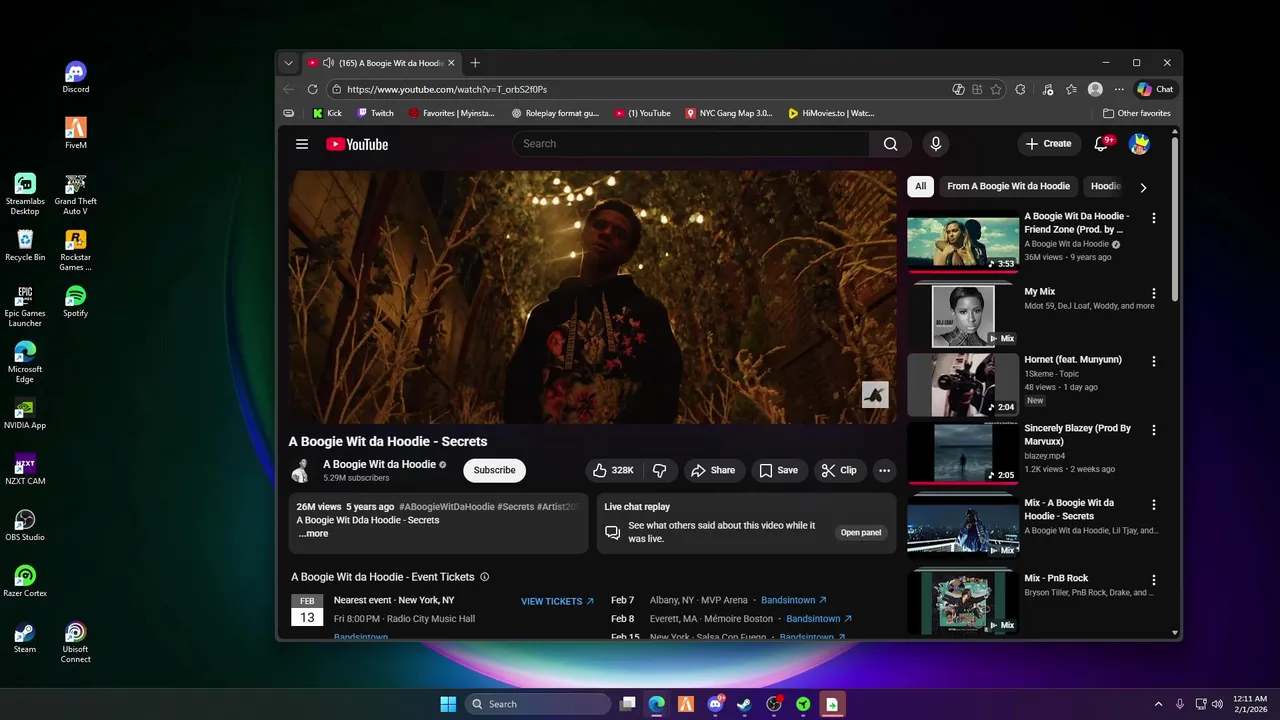The height and width of the screenshot is (720, 1280).
Task: Open Task View on the taskbar
Action: coord(628,704)
